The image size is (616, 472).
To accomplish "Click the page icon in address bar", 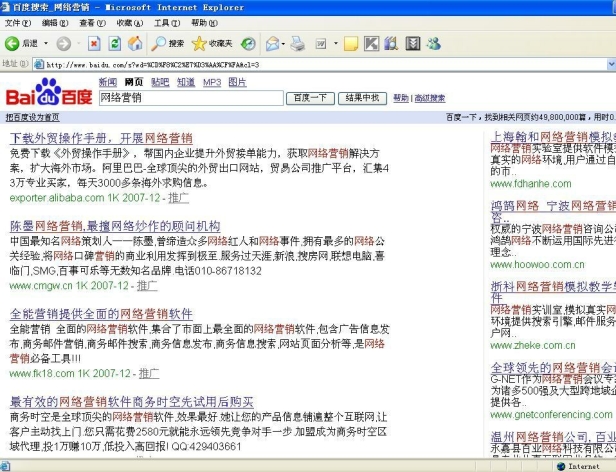I will coord(38,64).
